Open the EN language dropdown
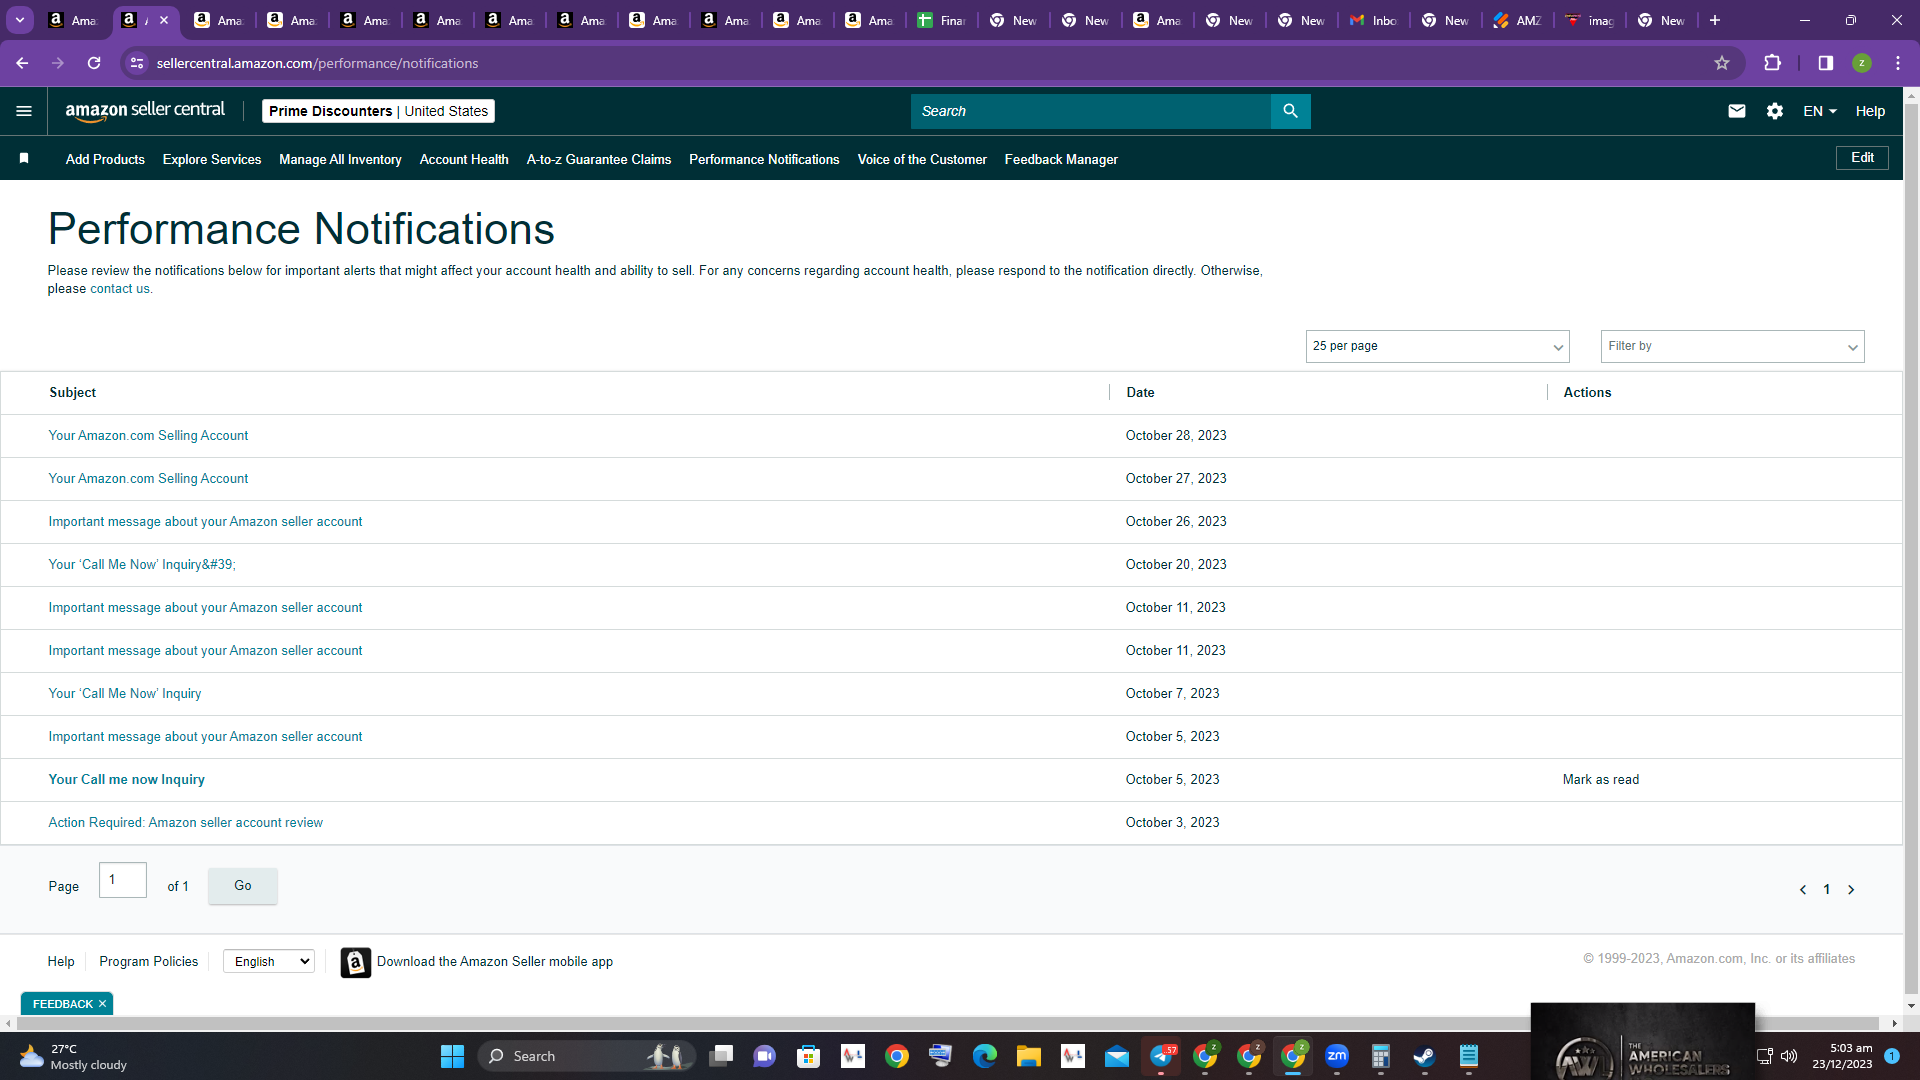Image resolution: width=1920 pixels, height=1080 pixels. tap(1820, 111)
